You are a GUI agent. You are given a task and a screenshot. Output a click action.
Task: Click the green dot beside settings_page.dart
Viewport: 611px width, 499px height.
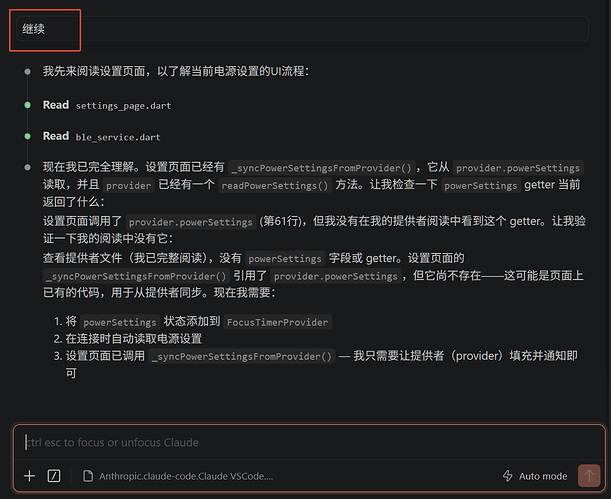(x=28, y=105)
